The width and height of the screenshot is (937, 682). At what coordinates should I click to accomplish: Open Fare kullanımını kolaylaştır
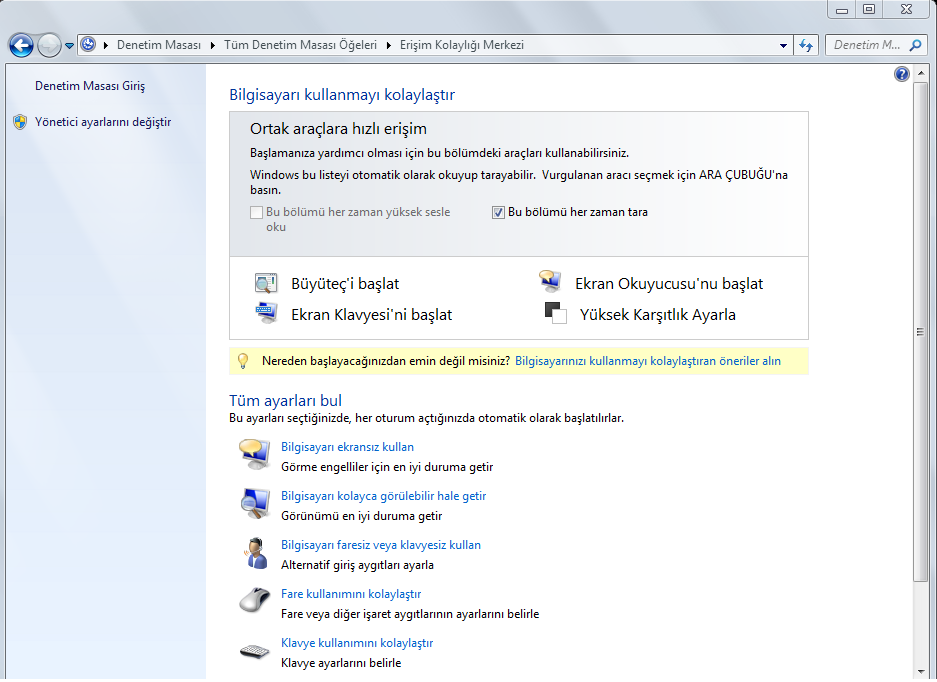(351, 594)
